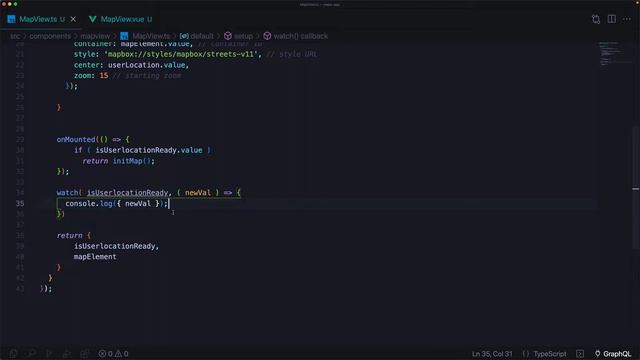This screenshot has height=360, width=640.
Task: Split the editor to the right
Action: pos(611,19)
